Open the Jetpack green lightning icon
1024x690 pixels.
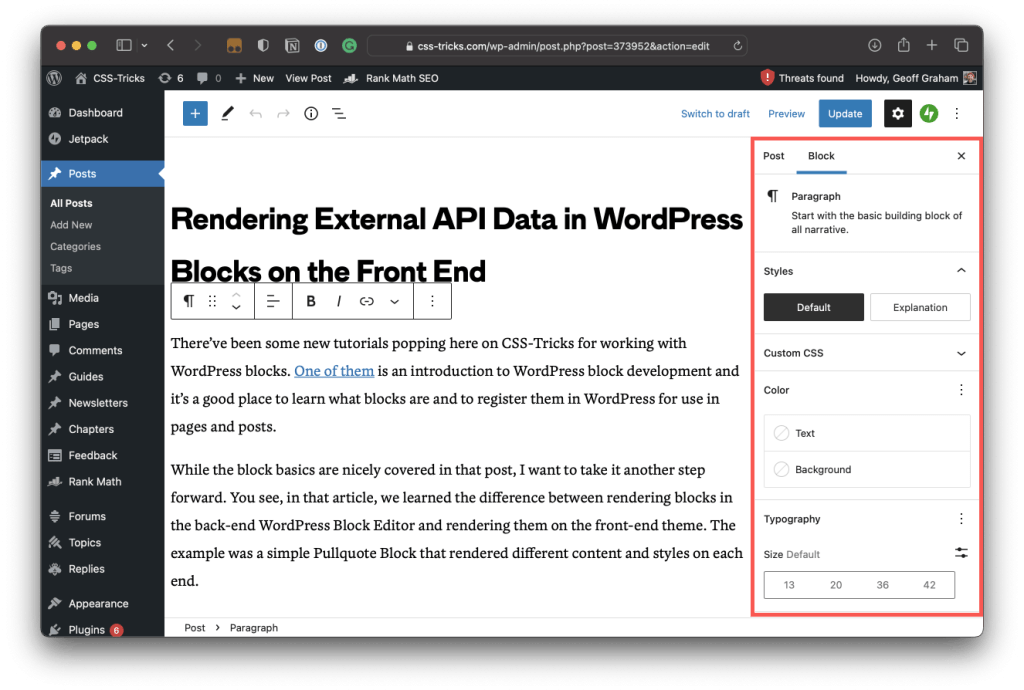pyautogui.click(x=929, y=114)
